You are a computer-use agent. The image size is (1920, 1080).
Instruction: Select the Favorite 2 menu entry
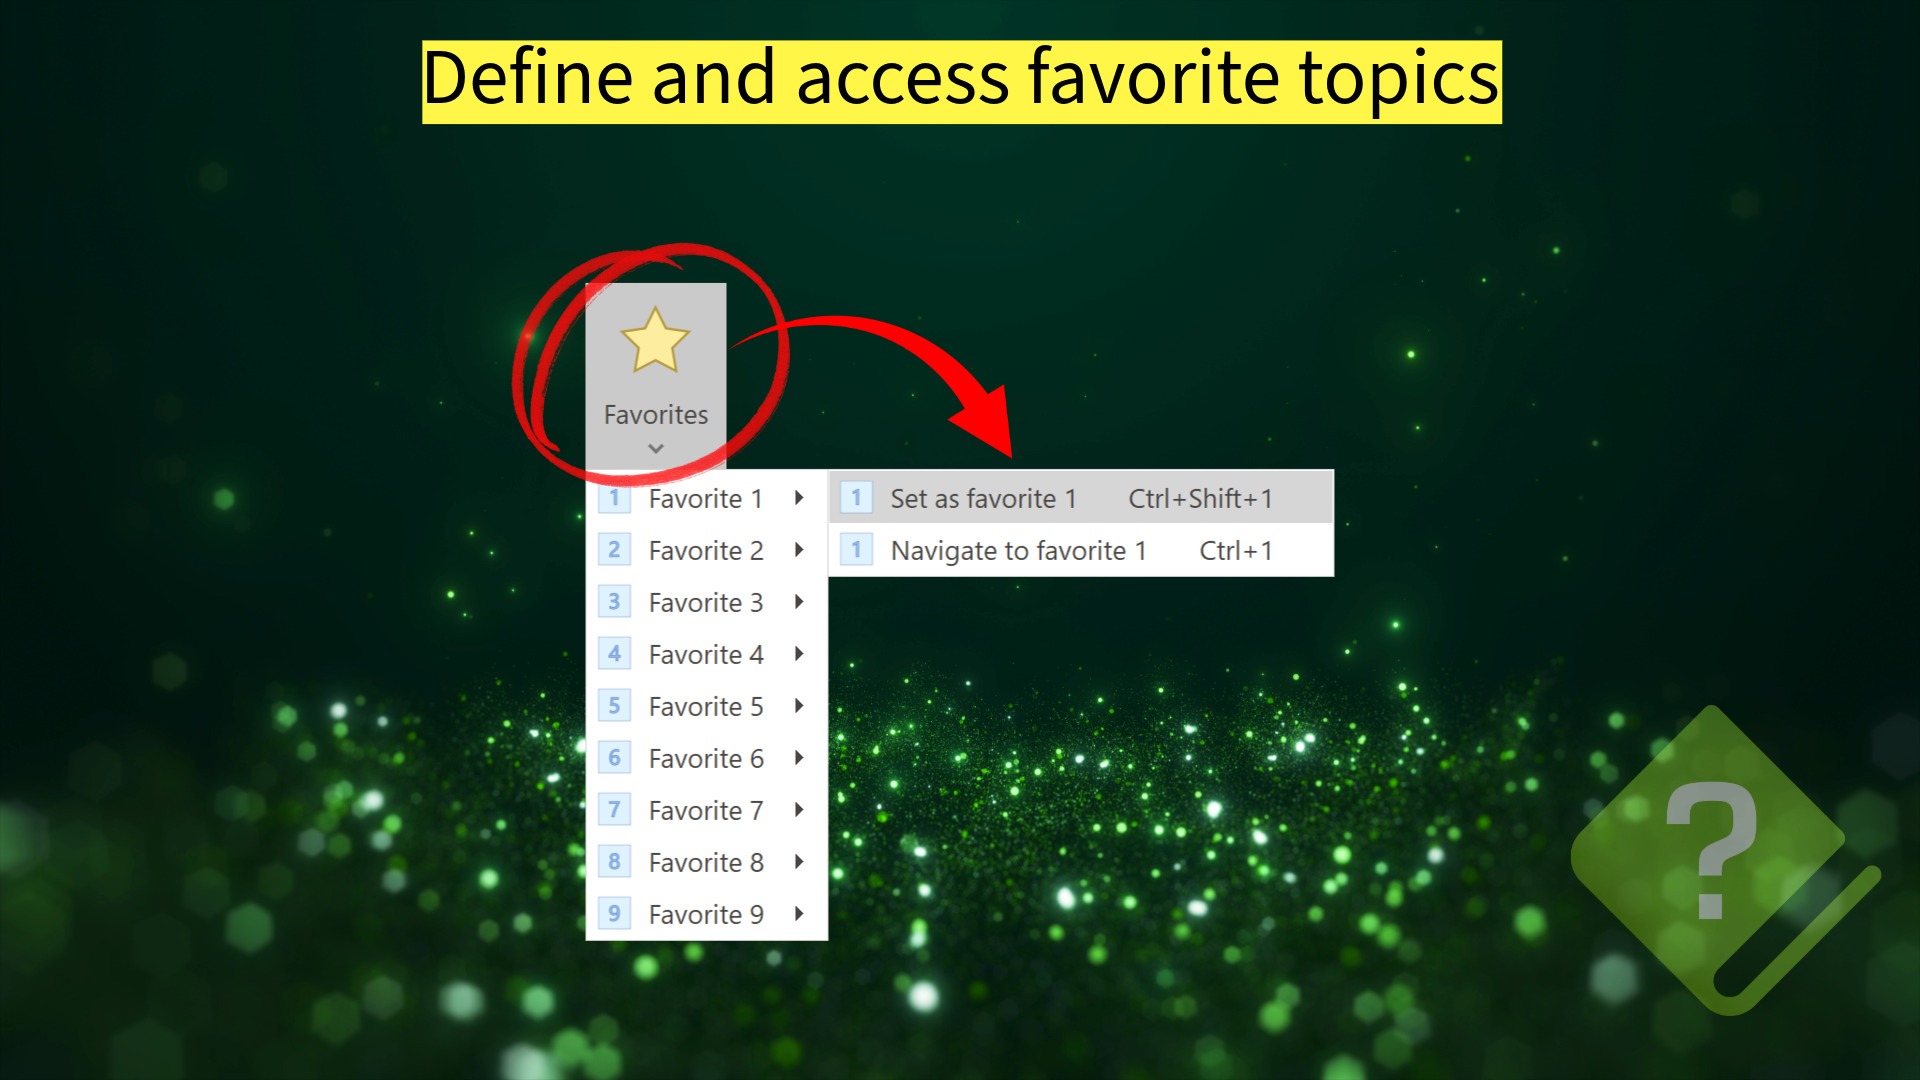(706, 550)
